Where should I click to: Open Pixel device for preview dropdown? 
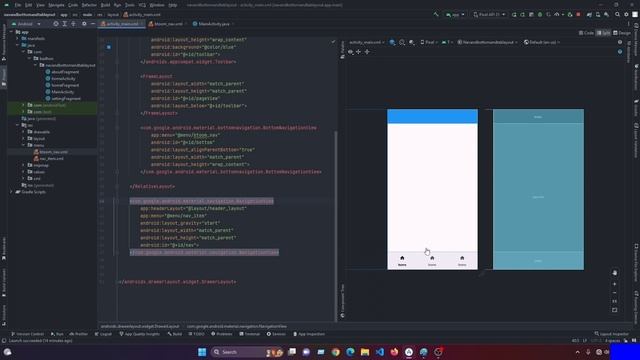tap(429, 42)
